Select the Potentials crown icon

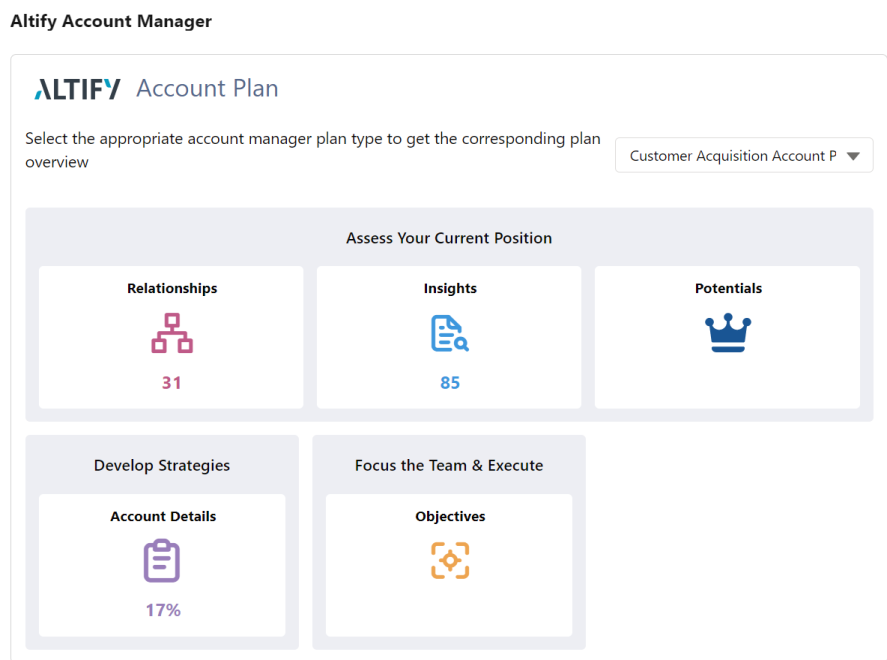727,333
